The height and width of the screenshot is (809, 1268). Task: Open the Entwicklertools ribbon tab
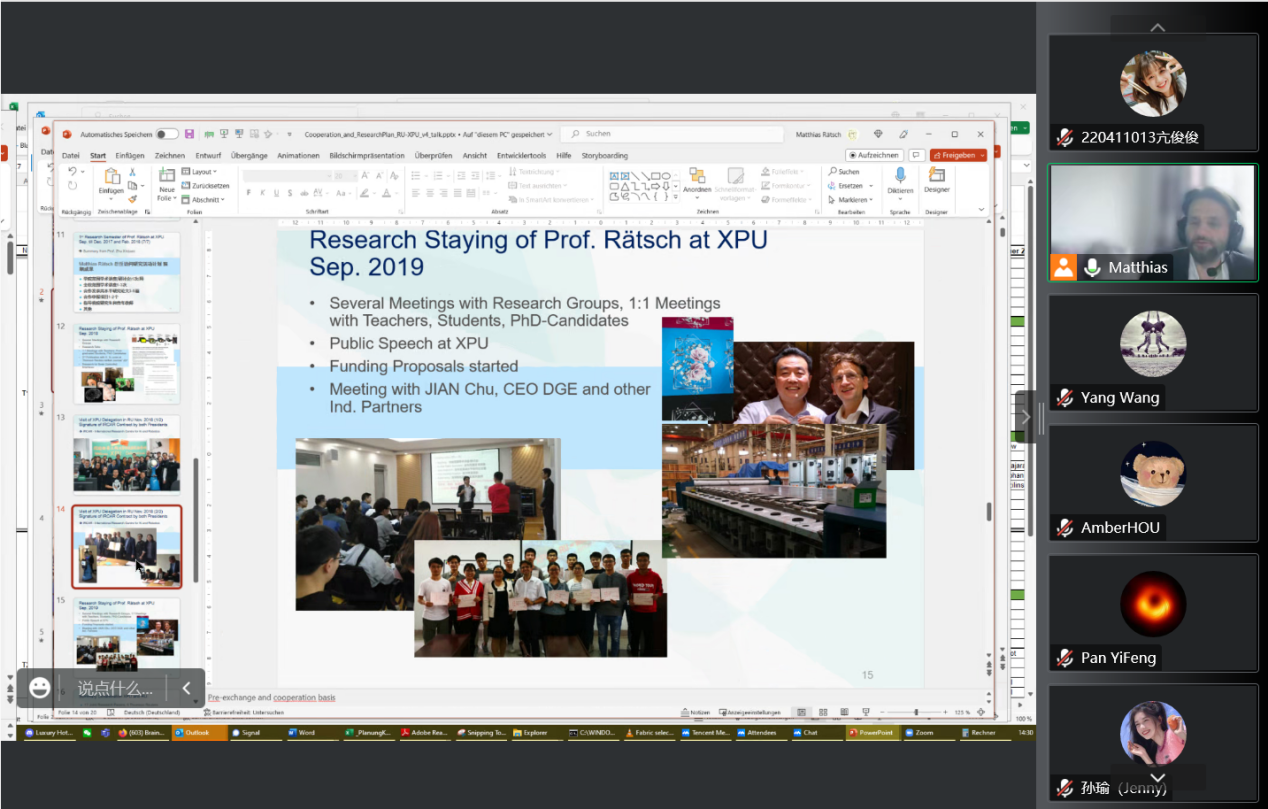(522, 156)
